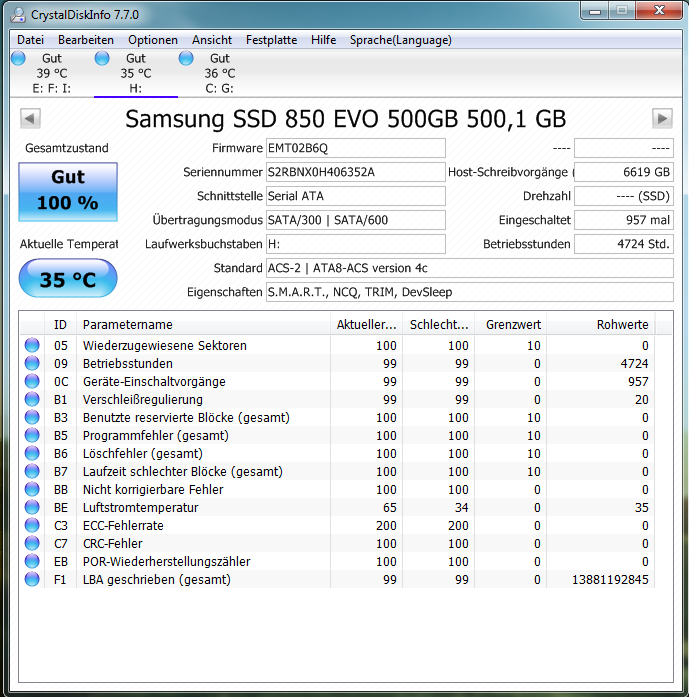Screen dimensions: 689x697
Task: Click Betriebsstunden value 4724 Std.
Action: pos(624,244)
